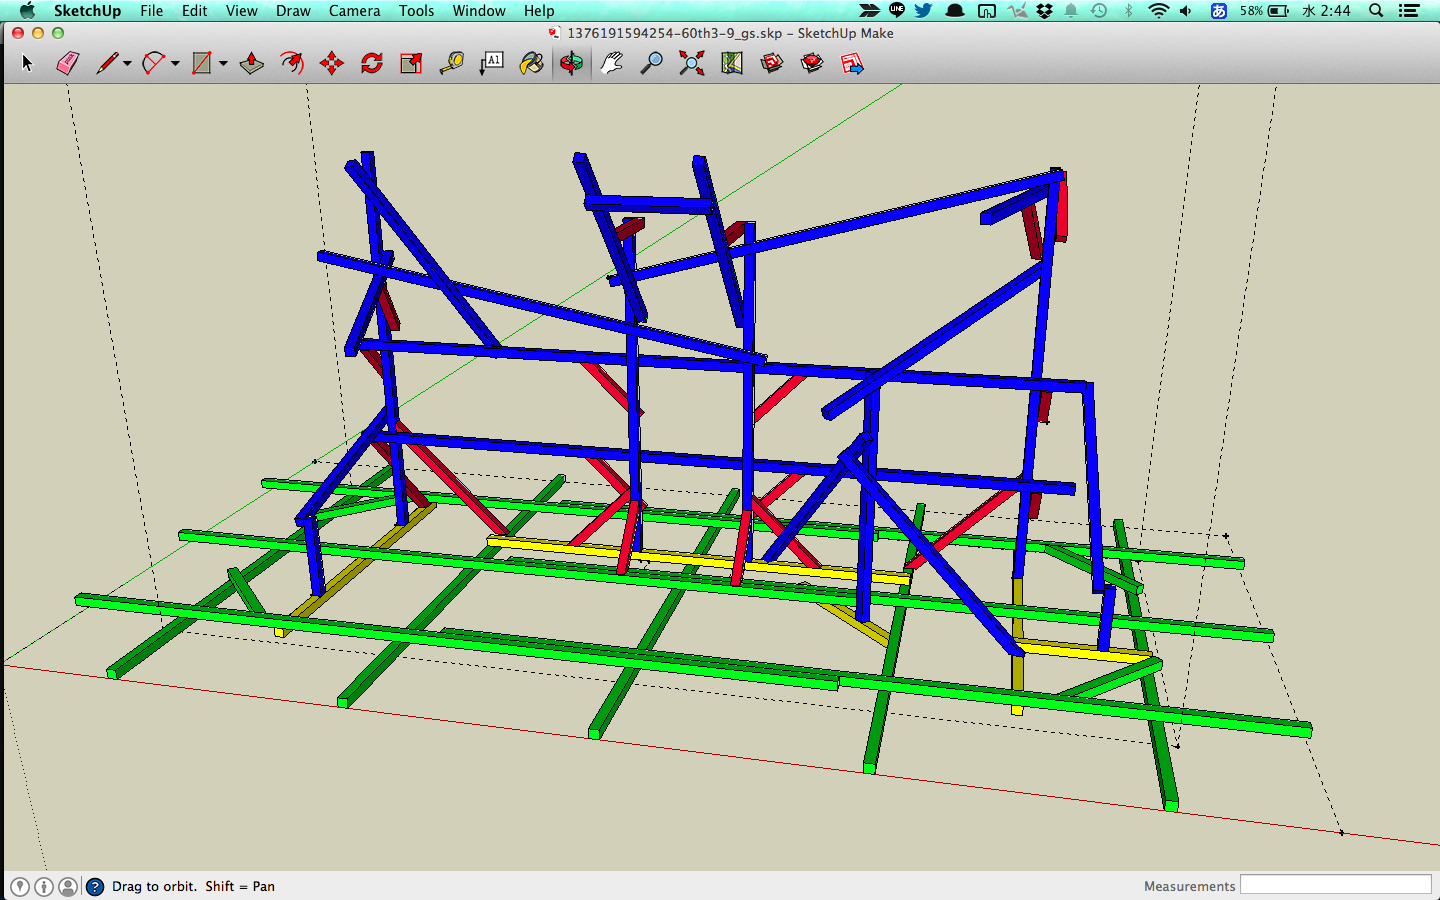Activate the Pan hand tool
This screenshot has height=900, width=1440.
pos(611,64)
